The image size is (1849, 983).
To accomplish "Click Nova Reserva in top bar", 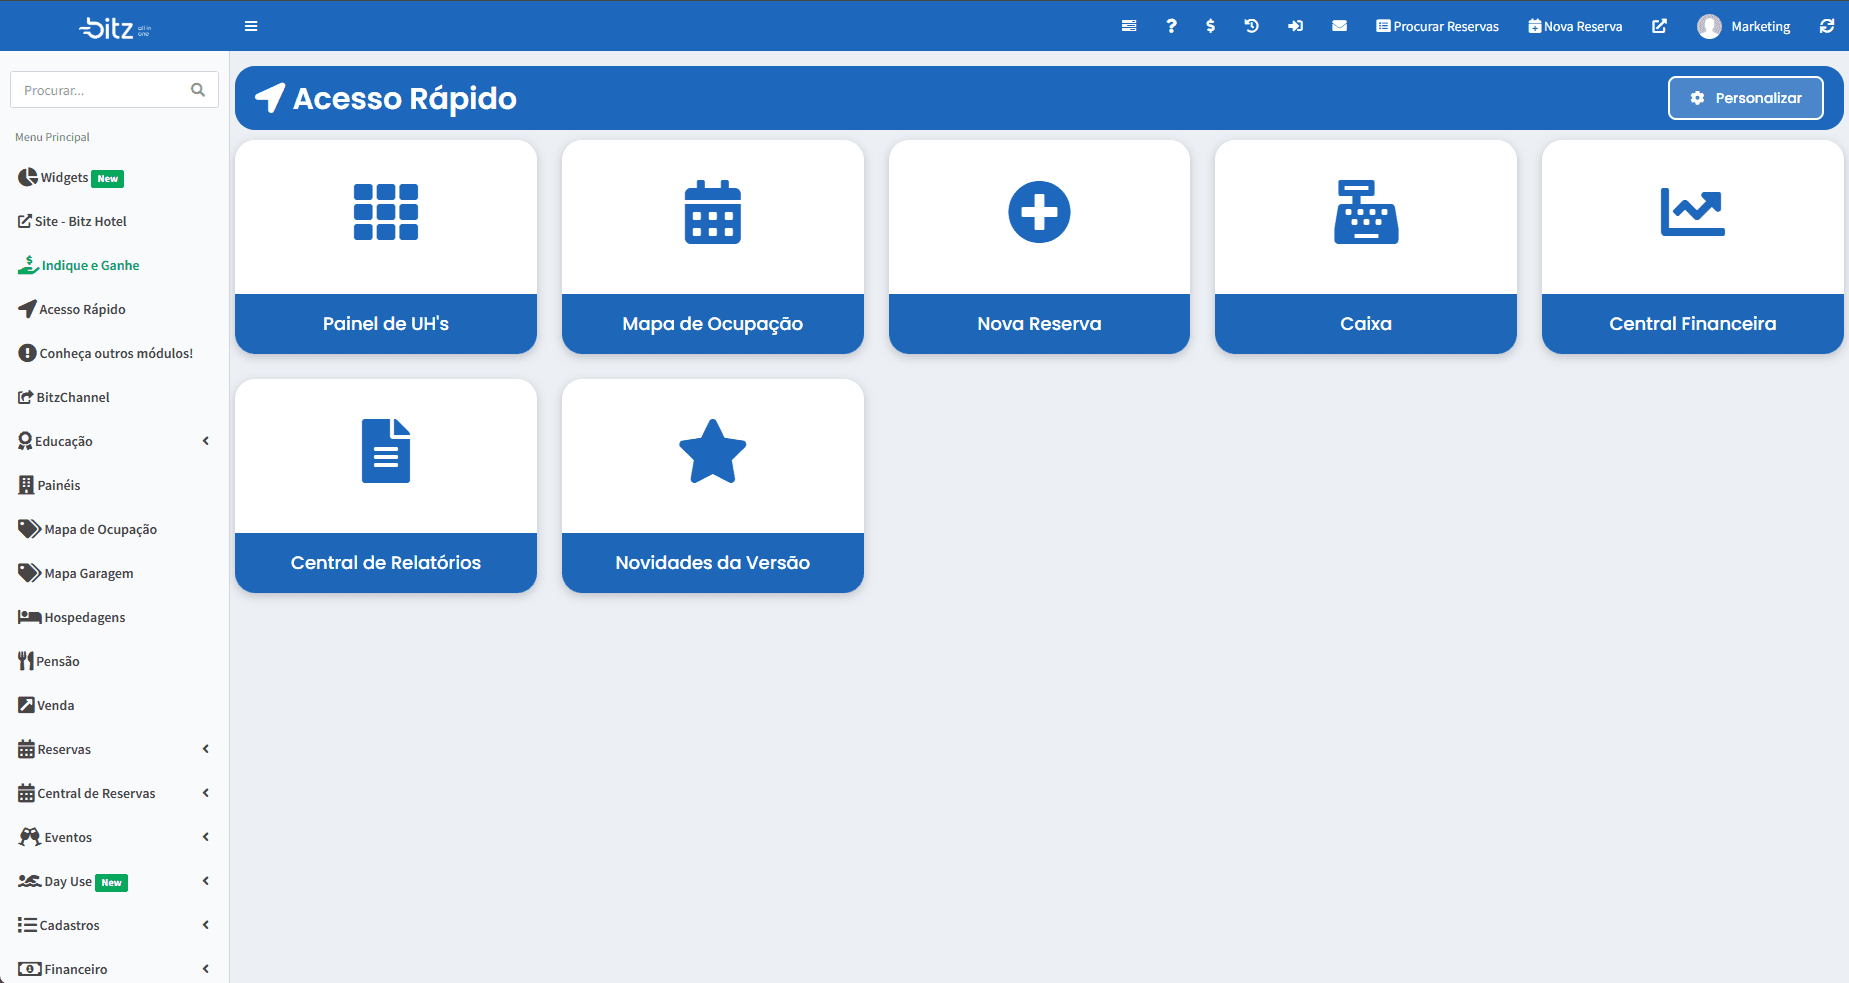I will (1575, 26).
